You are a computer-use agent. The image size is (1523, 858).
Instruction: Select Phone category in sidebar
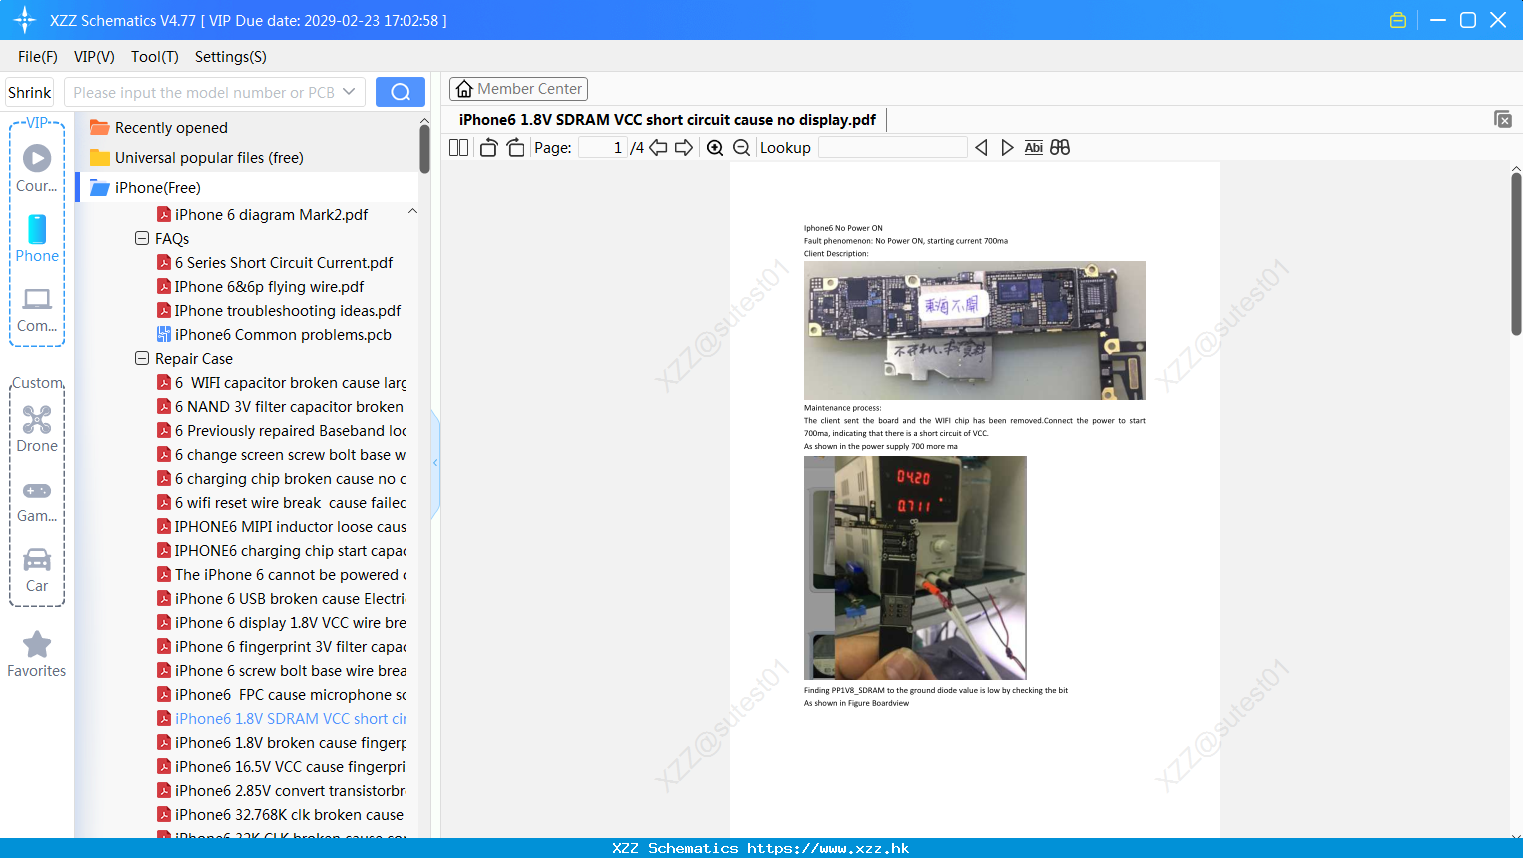pyautogui.click(x=37, y=239)
